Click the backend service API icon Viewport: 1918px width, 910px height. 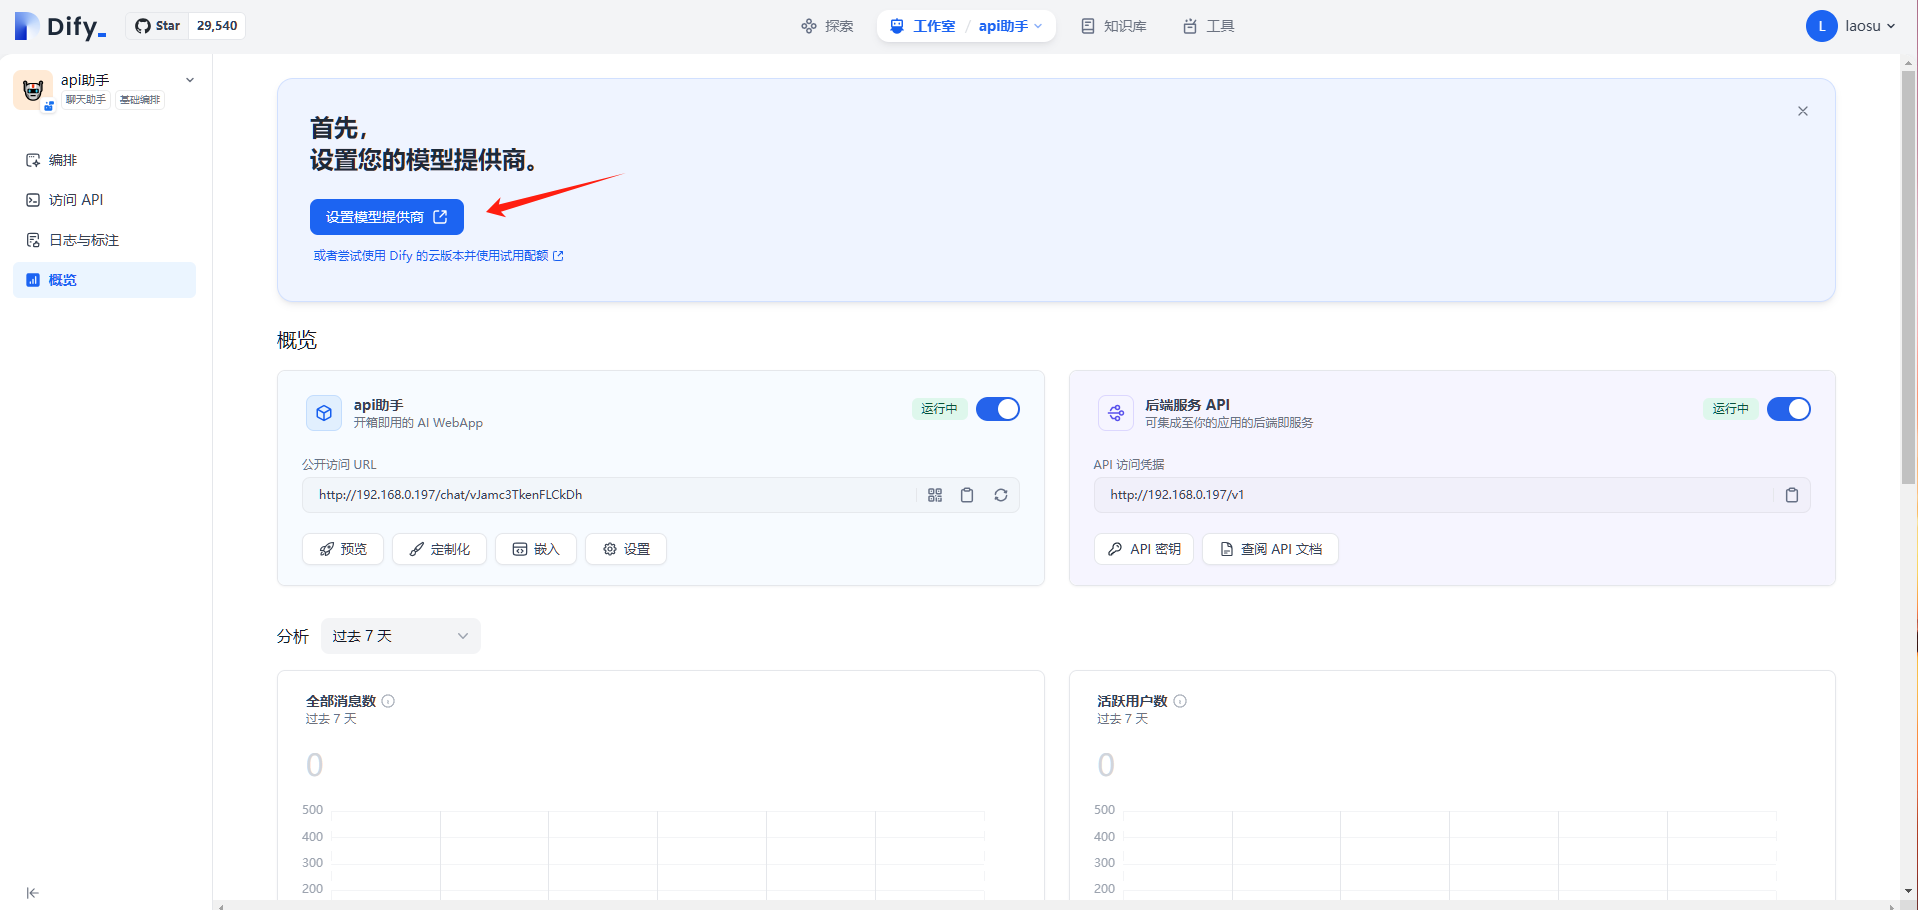[x=1116, y=413]
